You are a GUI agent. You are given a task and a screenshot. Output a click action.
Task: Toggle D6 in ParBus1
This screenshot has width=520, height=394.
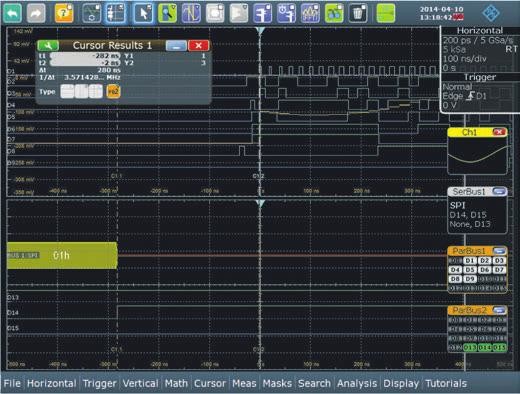point(484,270)
